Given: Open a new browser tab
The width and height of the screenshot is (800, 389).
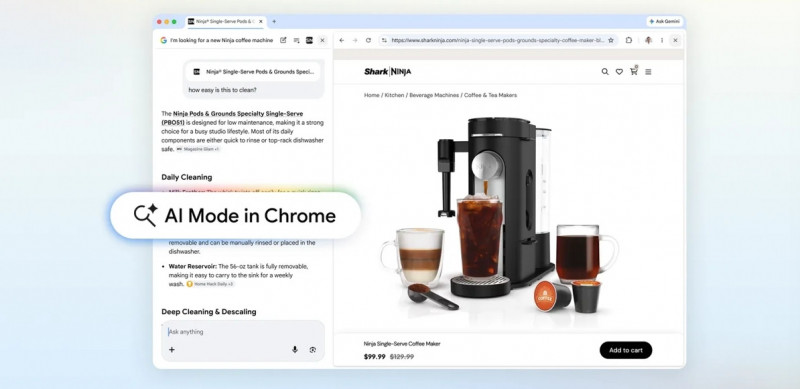Looking at the screenshot, I should click(274, 21).
